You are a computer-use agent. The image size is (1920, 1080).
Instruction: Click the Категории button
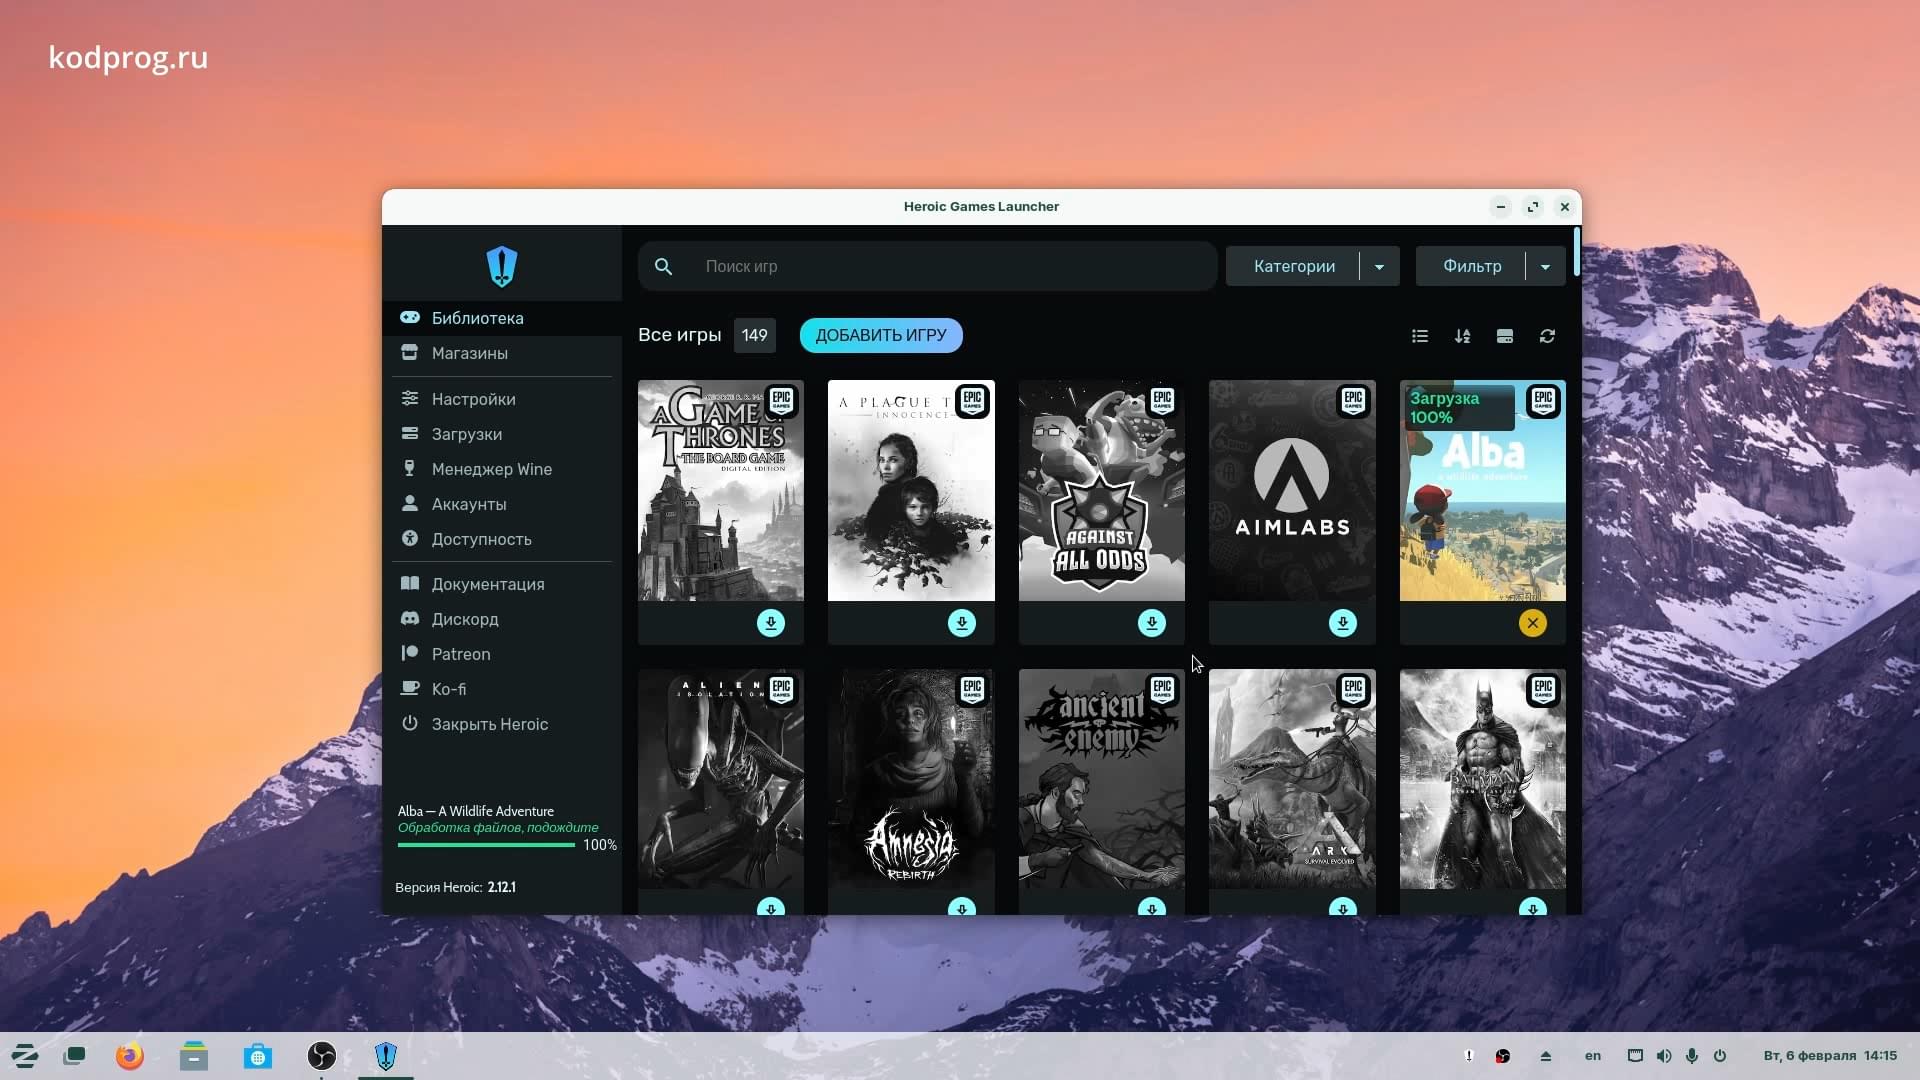(x=1293, y=266)
